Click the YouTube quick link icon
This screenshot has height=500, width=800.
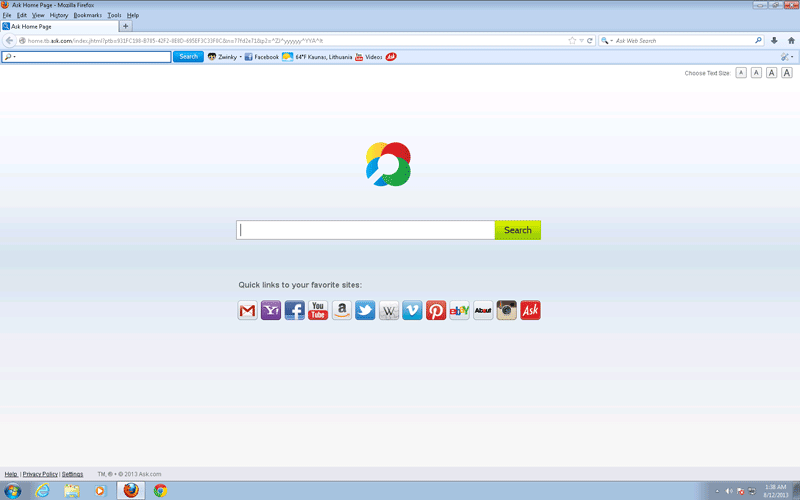318,311
